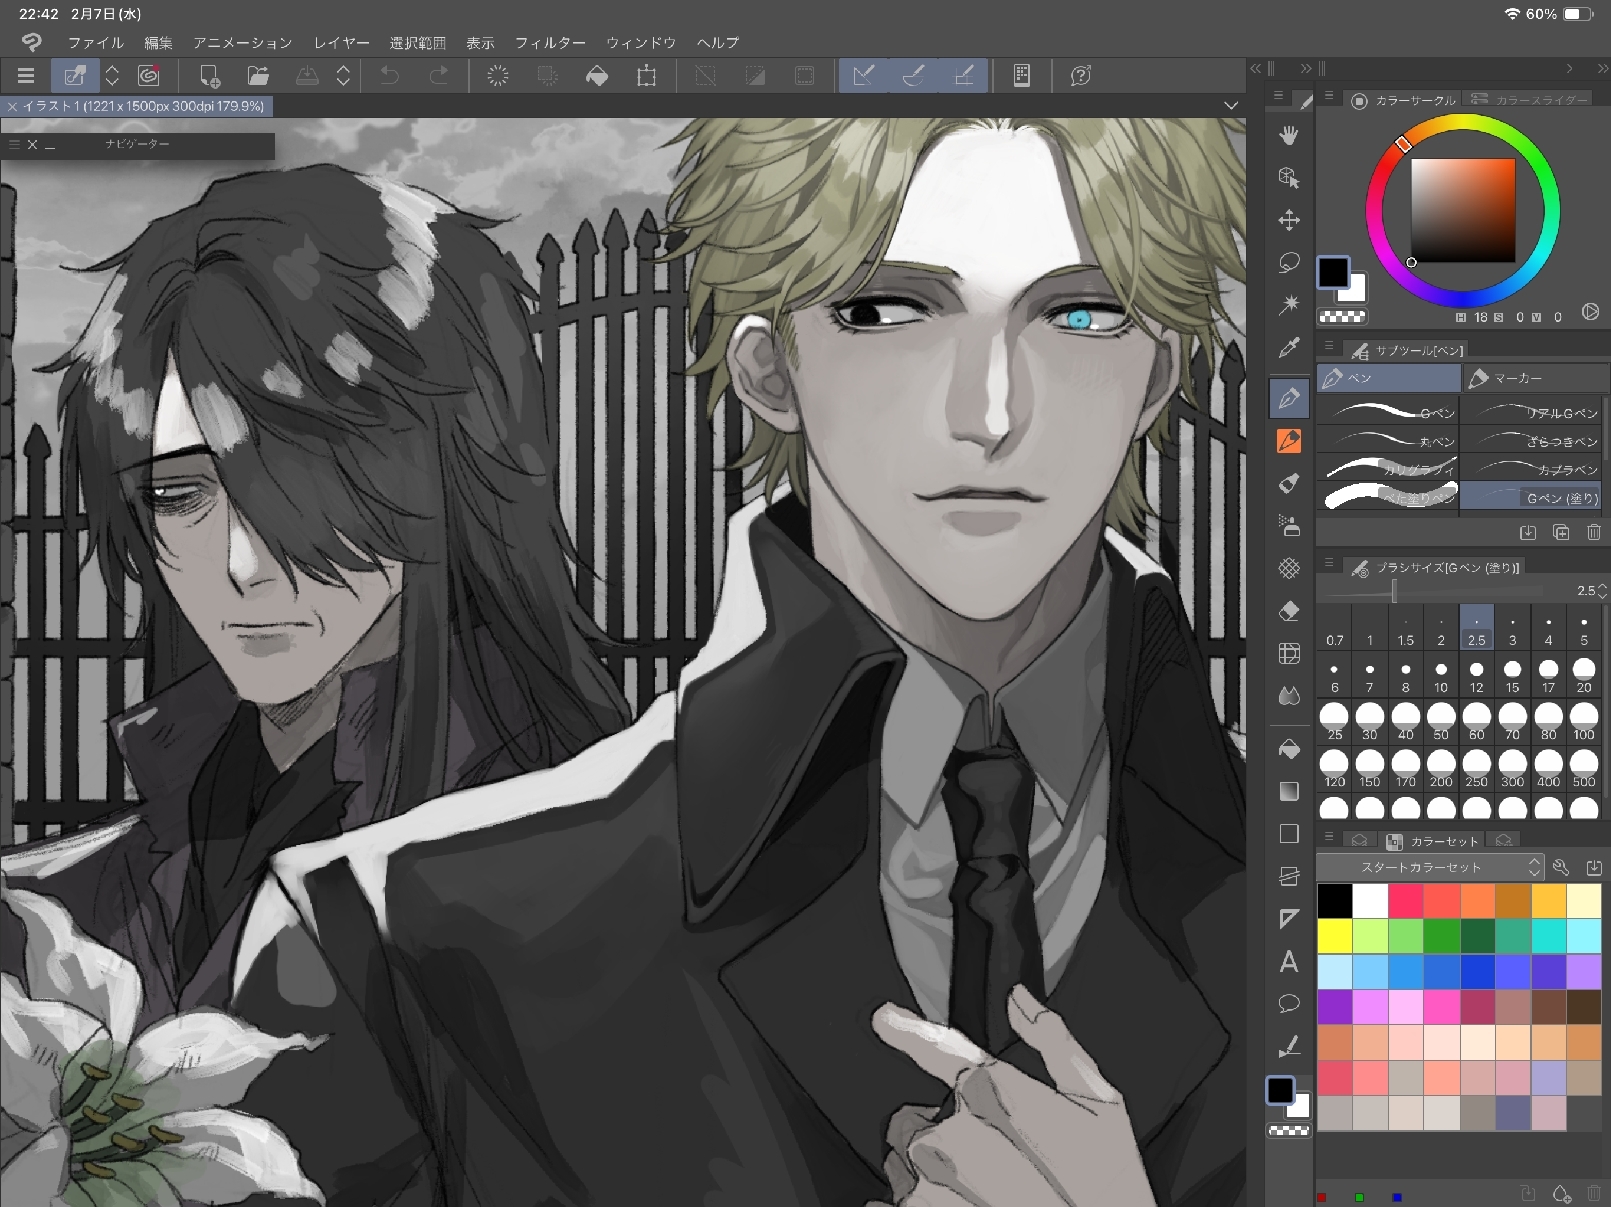
Task: Select the Brush tool in tool palette
Action: [x=1289, y=483]
